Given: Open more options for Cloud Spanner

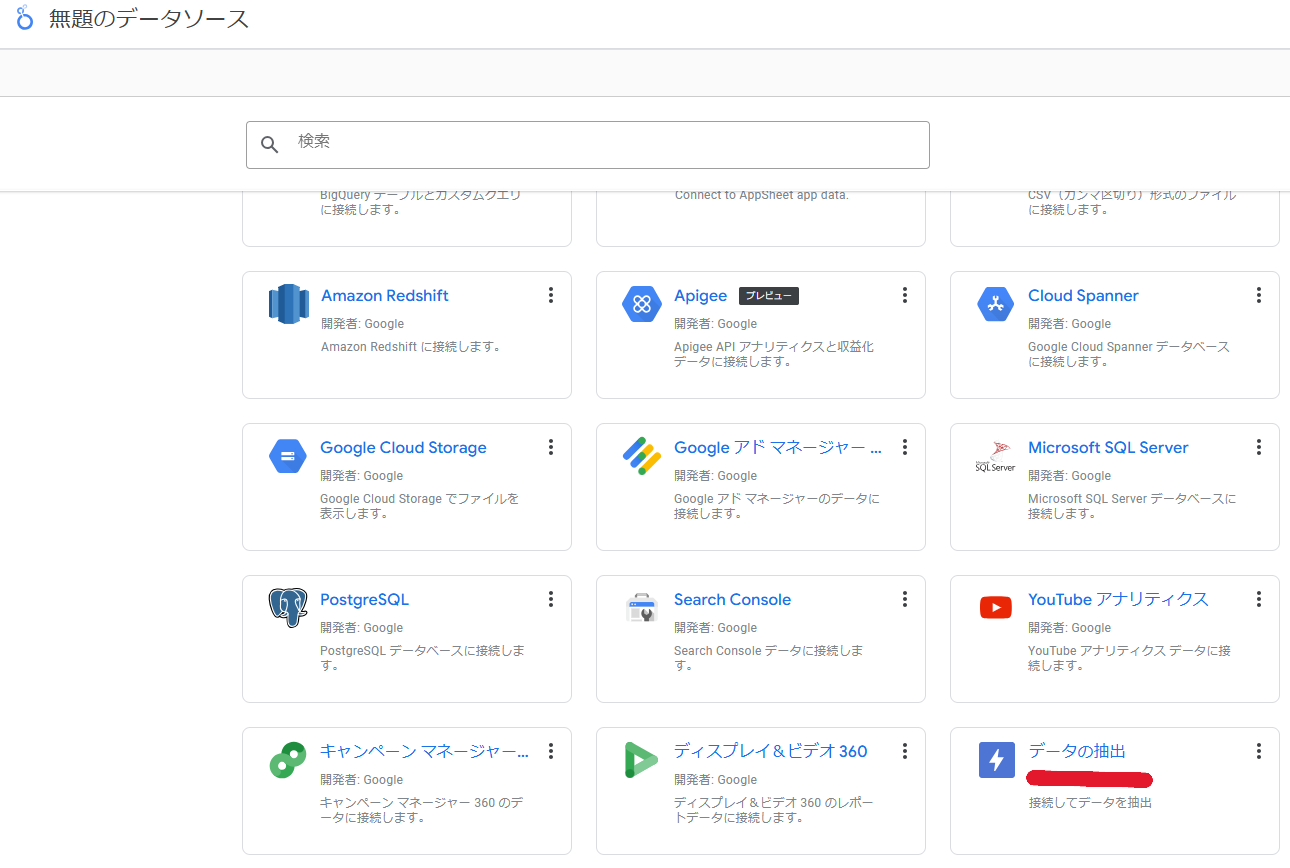Looking at the screenshot, I should tap(1258, 295).
